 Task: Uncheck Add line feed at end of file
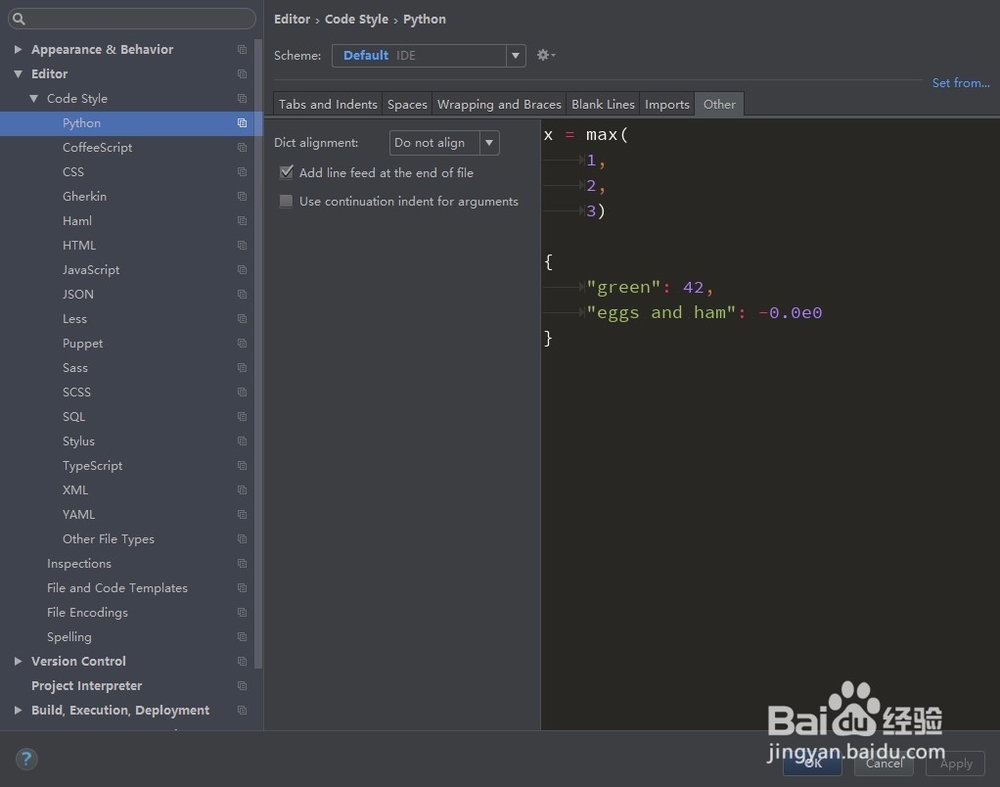tap(286, 172)
